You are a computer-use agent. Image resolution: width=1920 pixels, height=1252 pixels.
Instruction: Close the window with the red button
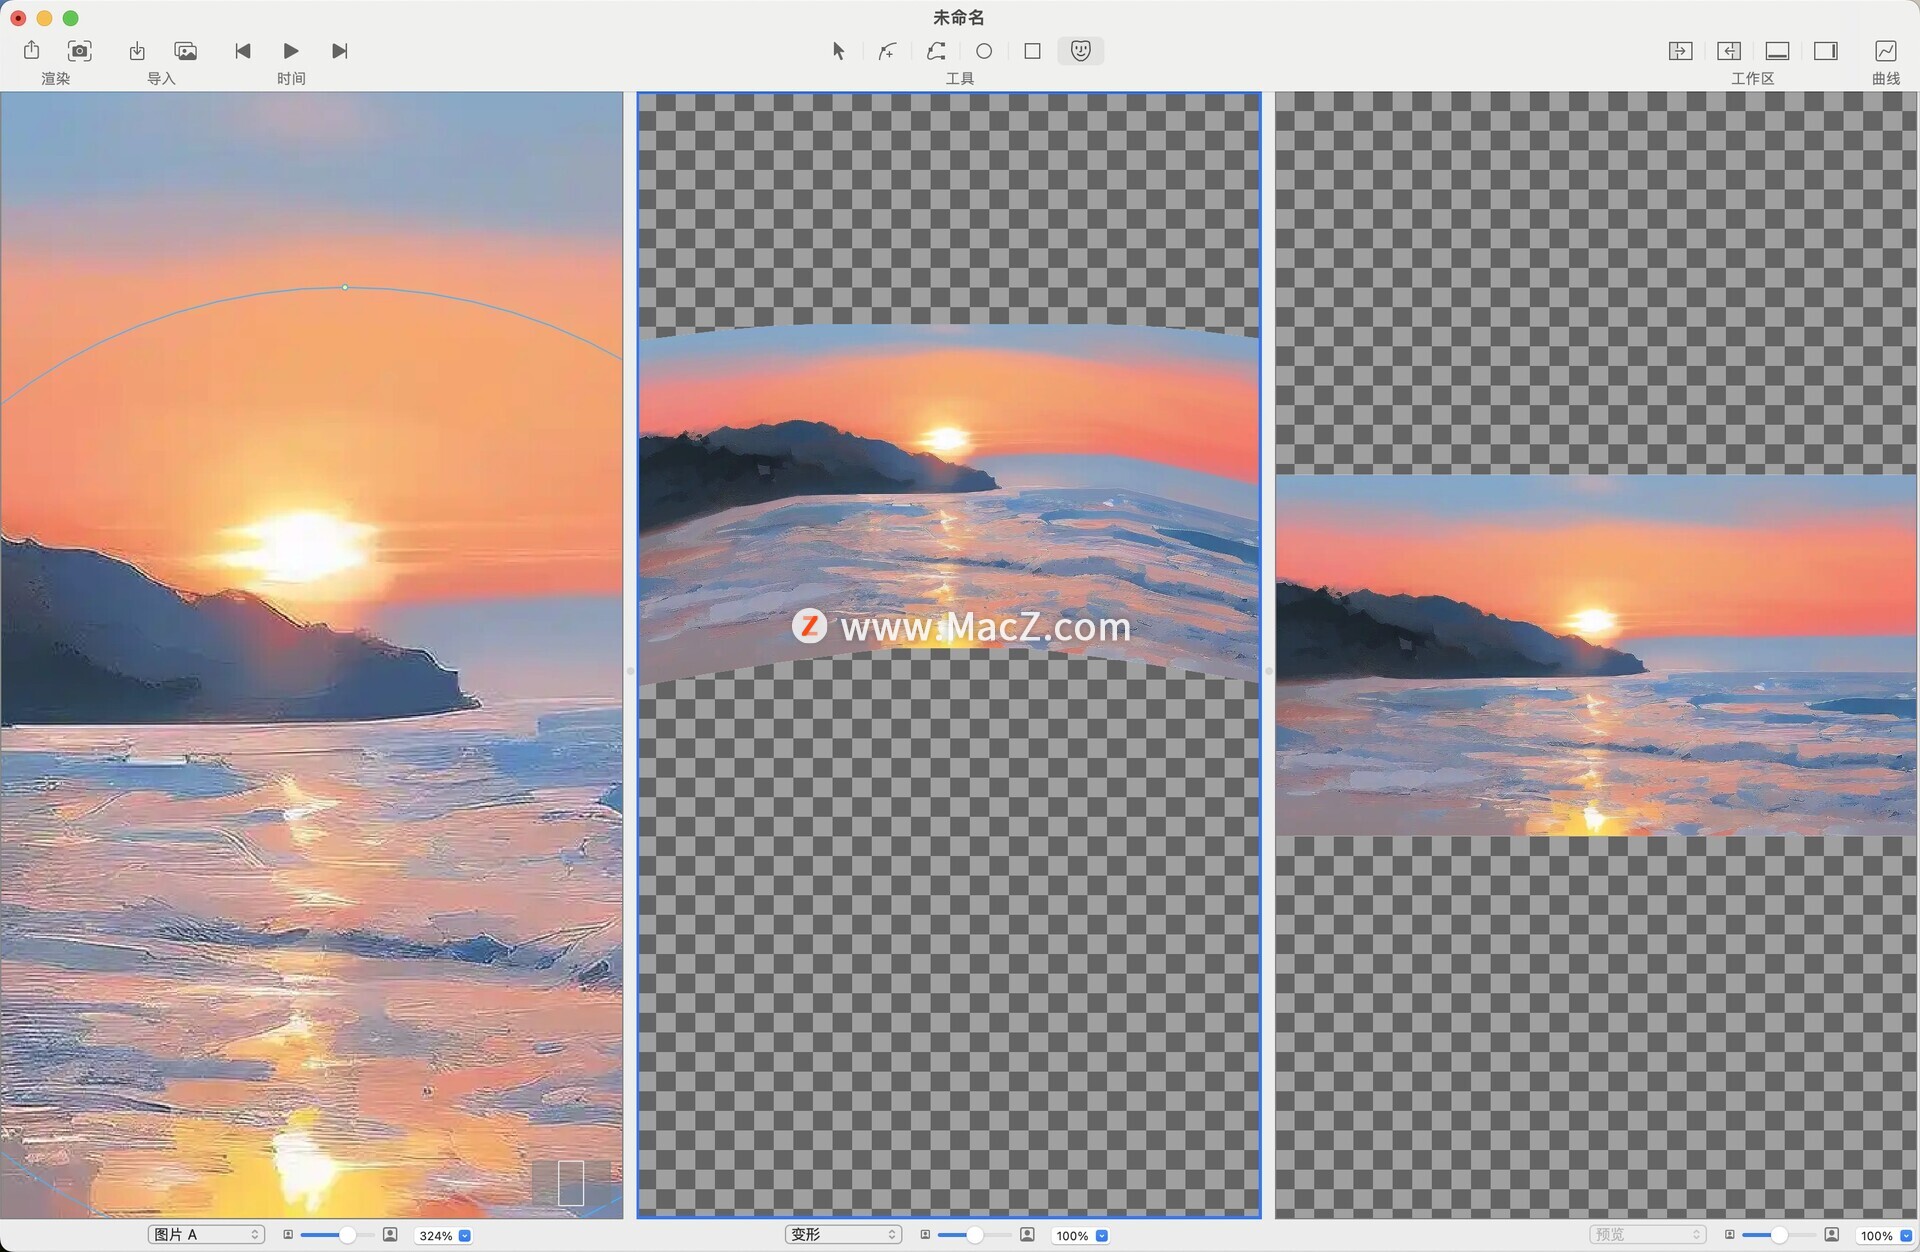tap(18, 18)
